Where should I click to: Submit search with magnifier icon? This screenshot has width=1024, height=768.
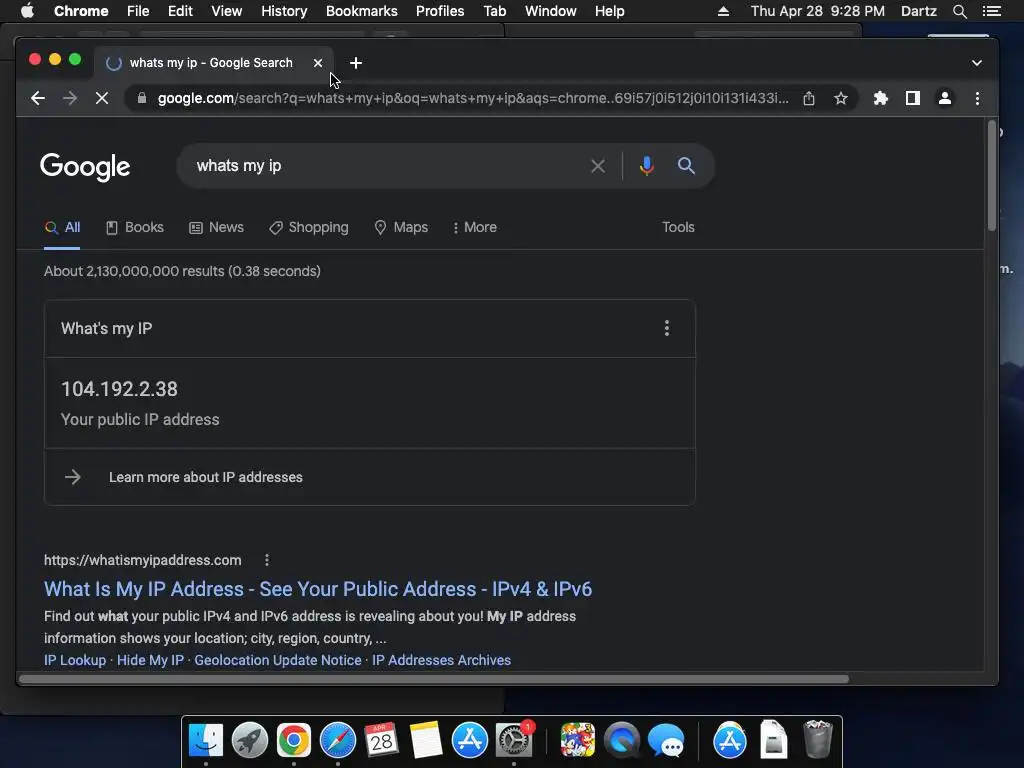[x=686, y=166]
